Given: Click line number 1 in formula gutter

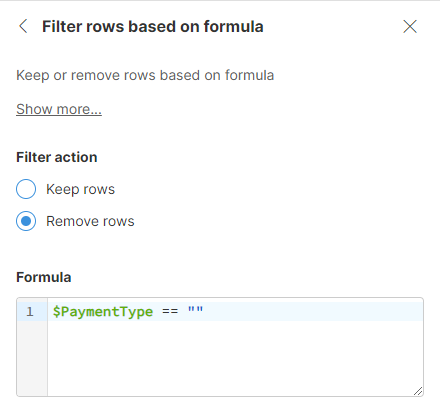Looking at the screenshot, I should (30, 312).
